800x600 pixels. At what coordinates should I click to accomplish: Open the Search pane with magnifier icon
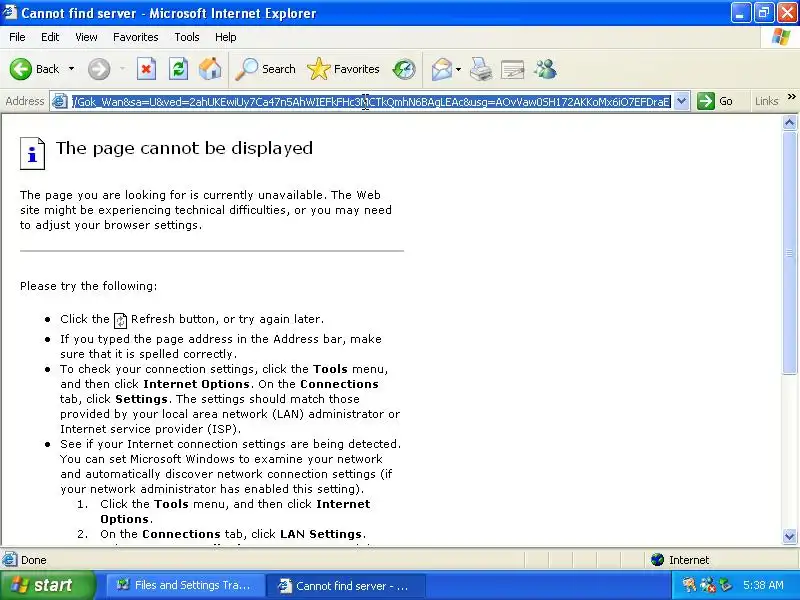[265, 69]
